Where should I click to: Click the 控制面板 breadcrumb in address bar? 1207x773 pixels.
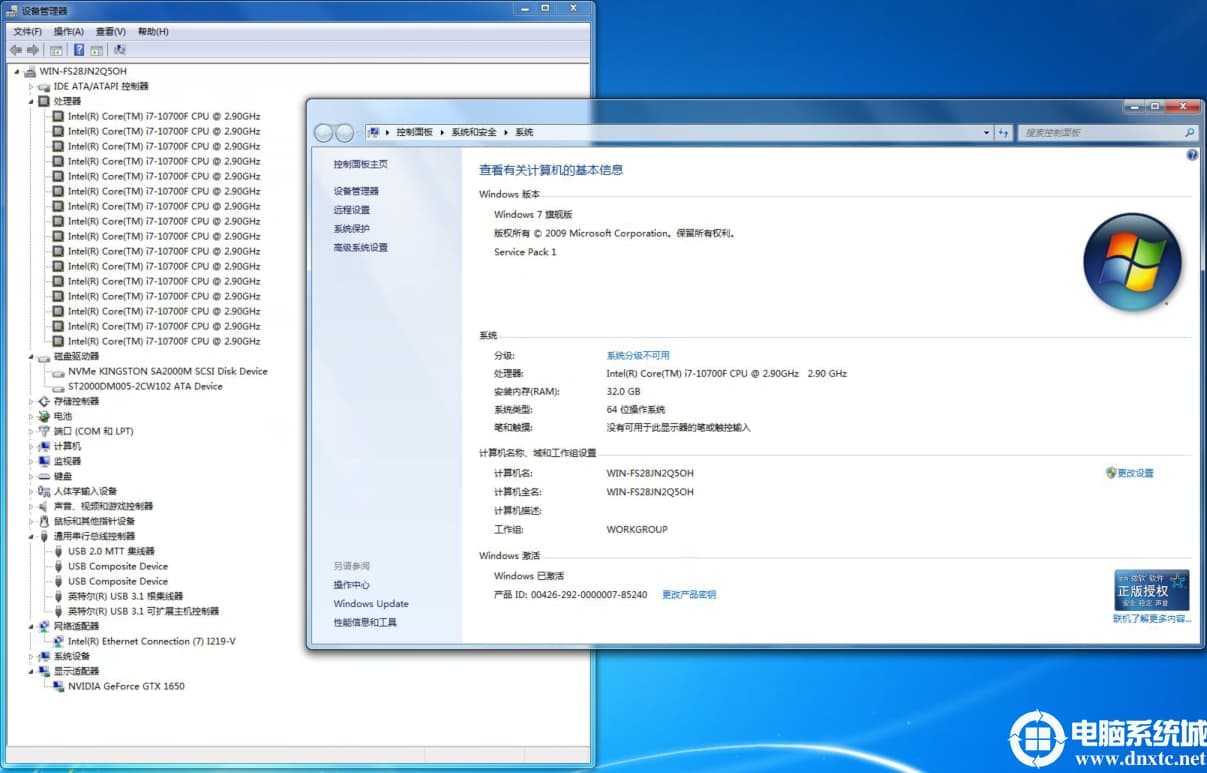pyautogui.click(x=415, y=132)
